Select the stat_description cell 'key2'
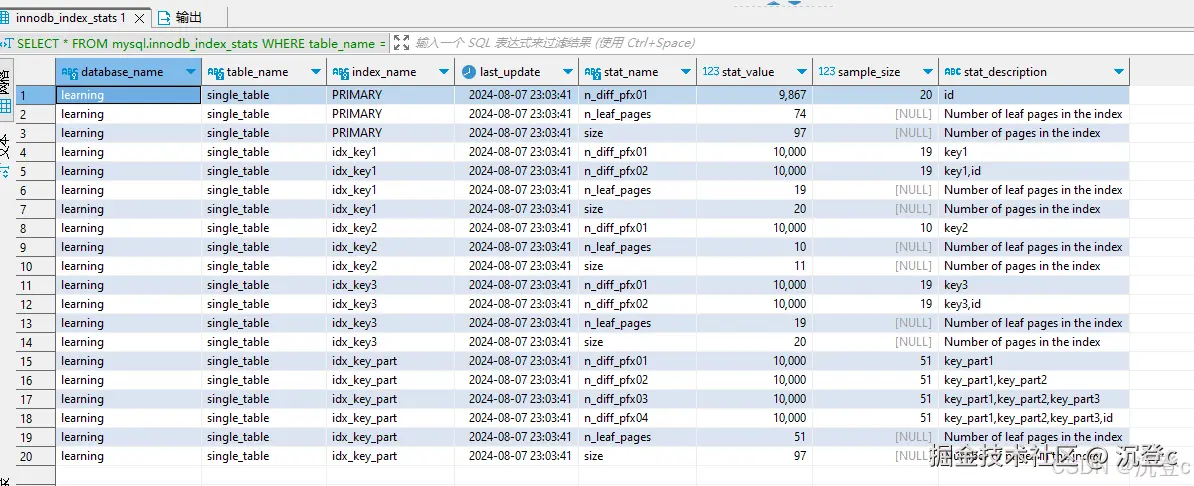 coord(1034,228)
